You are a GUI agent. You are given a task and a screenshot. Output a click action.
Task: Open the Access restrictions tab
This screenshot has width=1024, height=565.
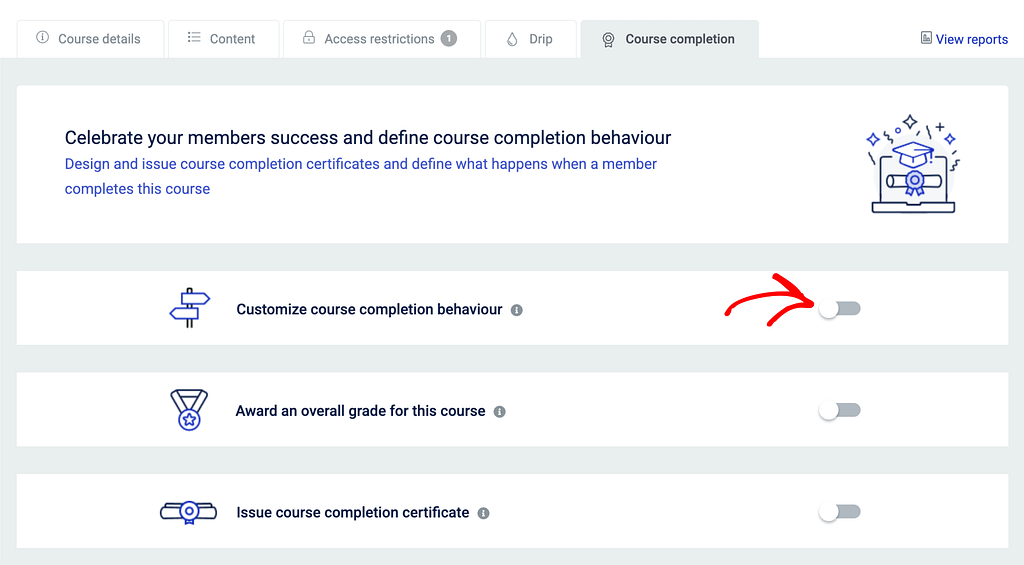(x=379, y=39)
